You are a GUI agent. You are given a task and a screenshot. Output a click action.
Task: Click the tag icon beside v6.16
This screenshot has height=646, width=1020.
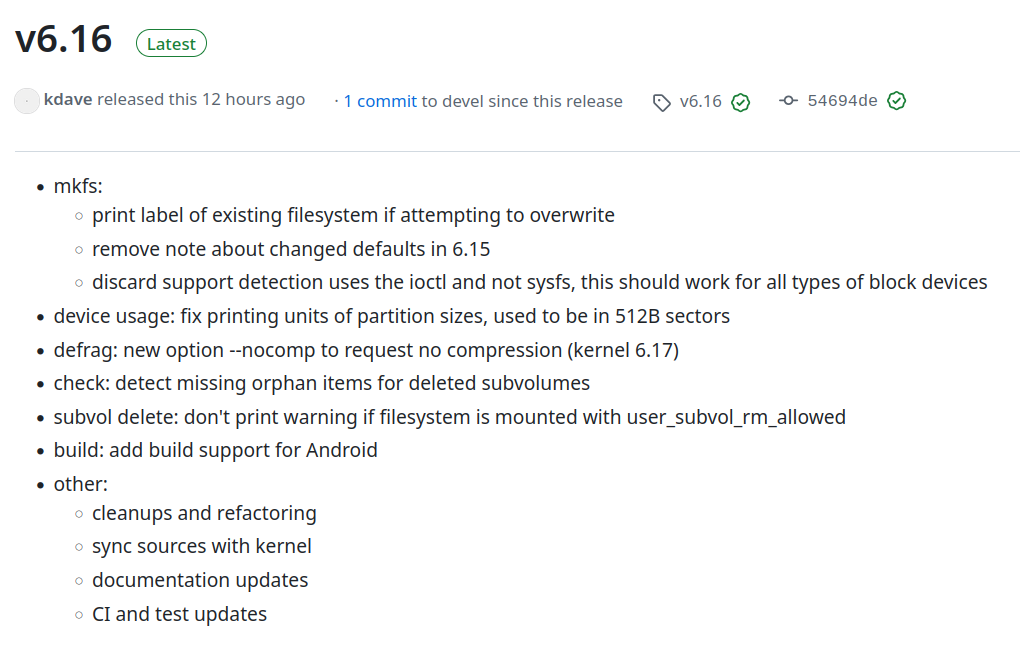tap(662, 103)
